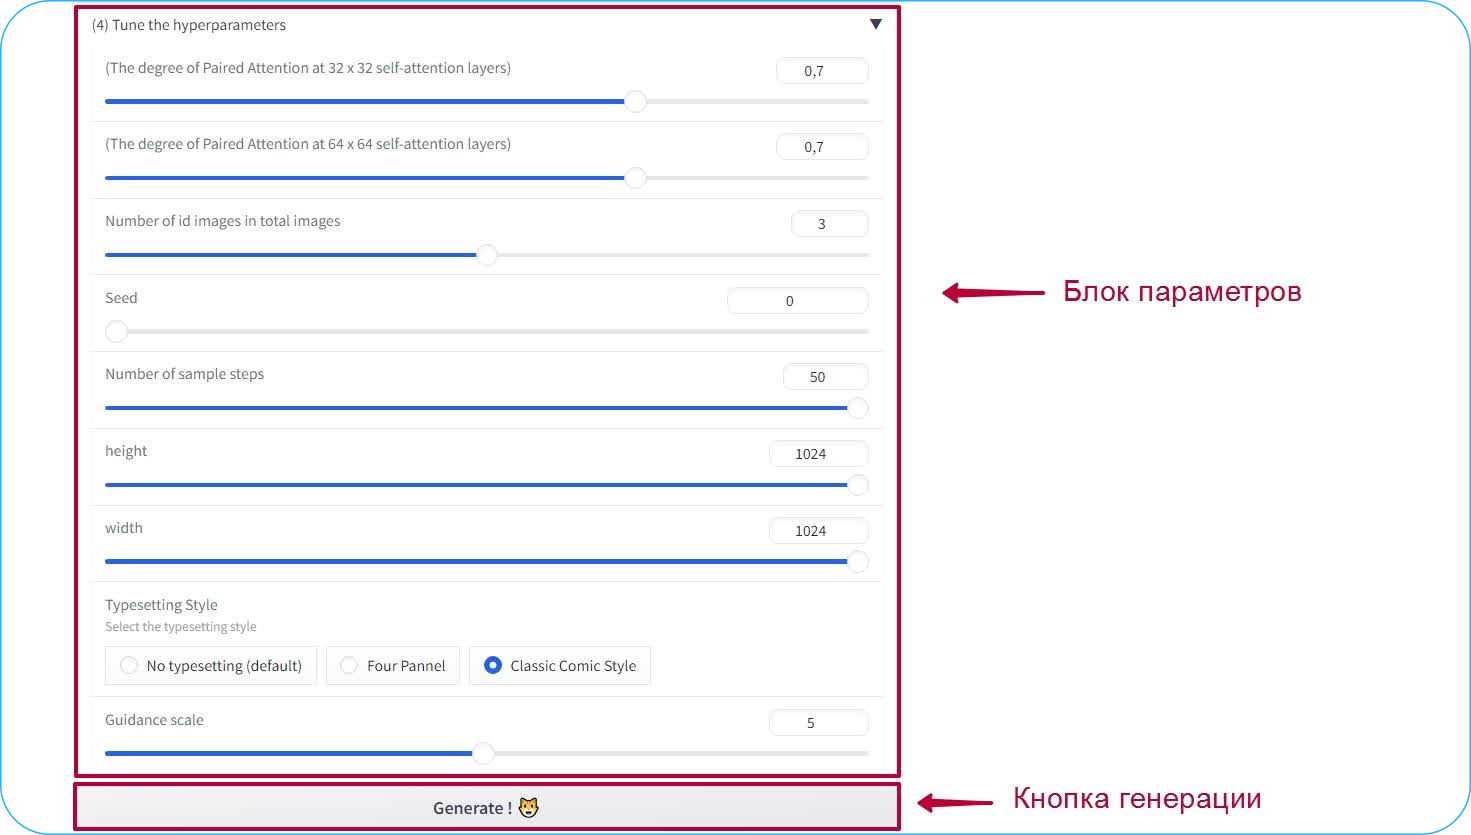Viewport: 1471px width, 835px height.
Task: Click the 32 x 32 Paired Attention slider handle
Action: point(635,101)
